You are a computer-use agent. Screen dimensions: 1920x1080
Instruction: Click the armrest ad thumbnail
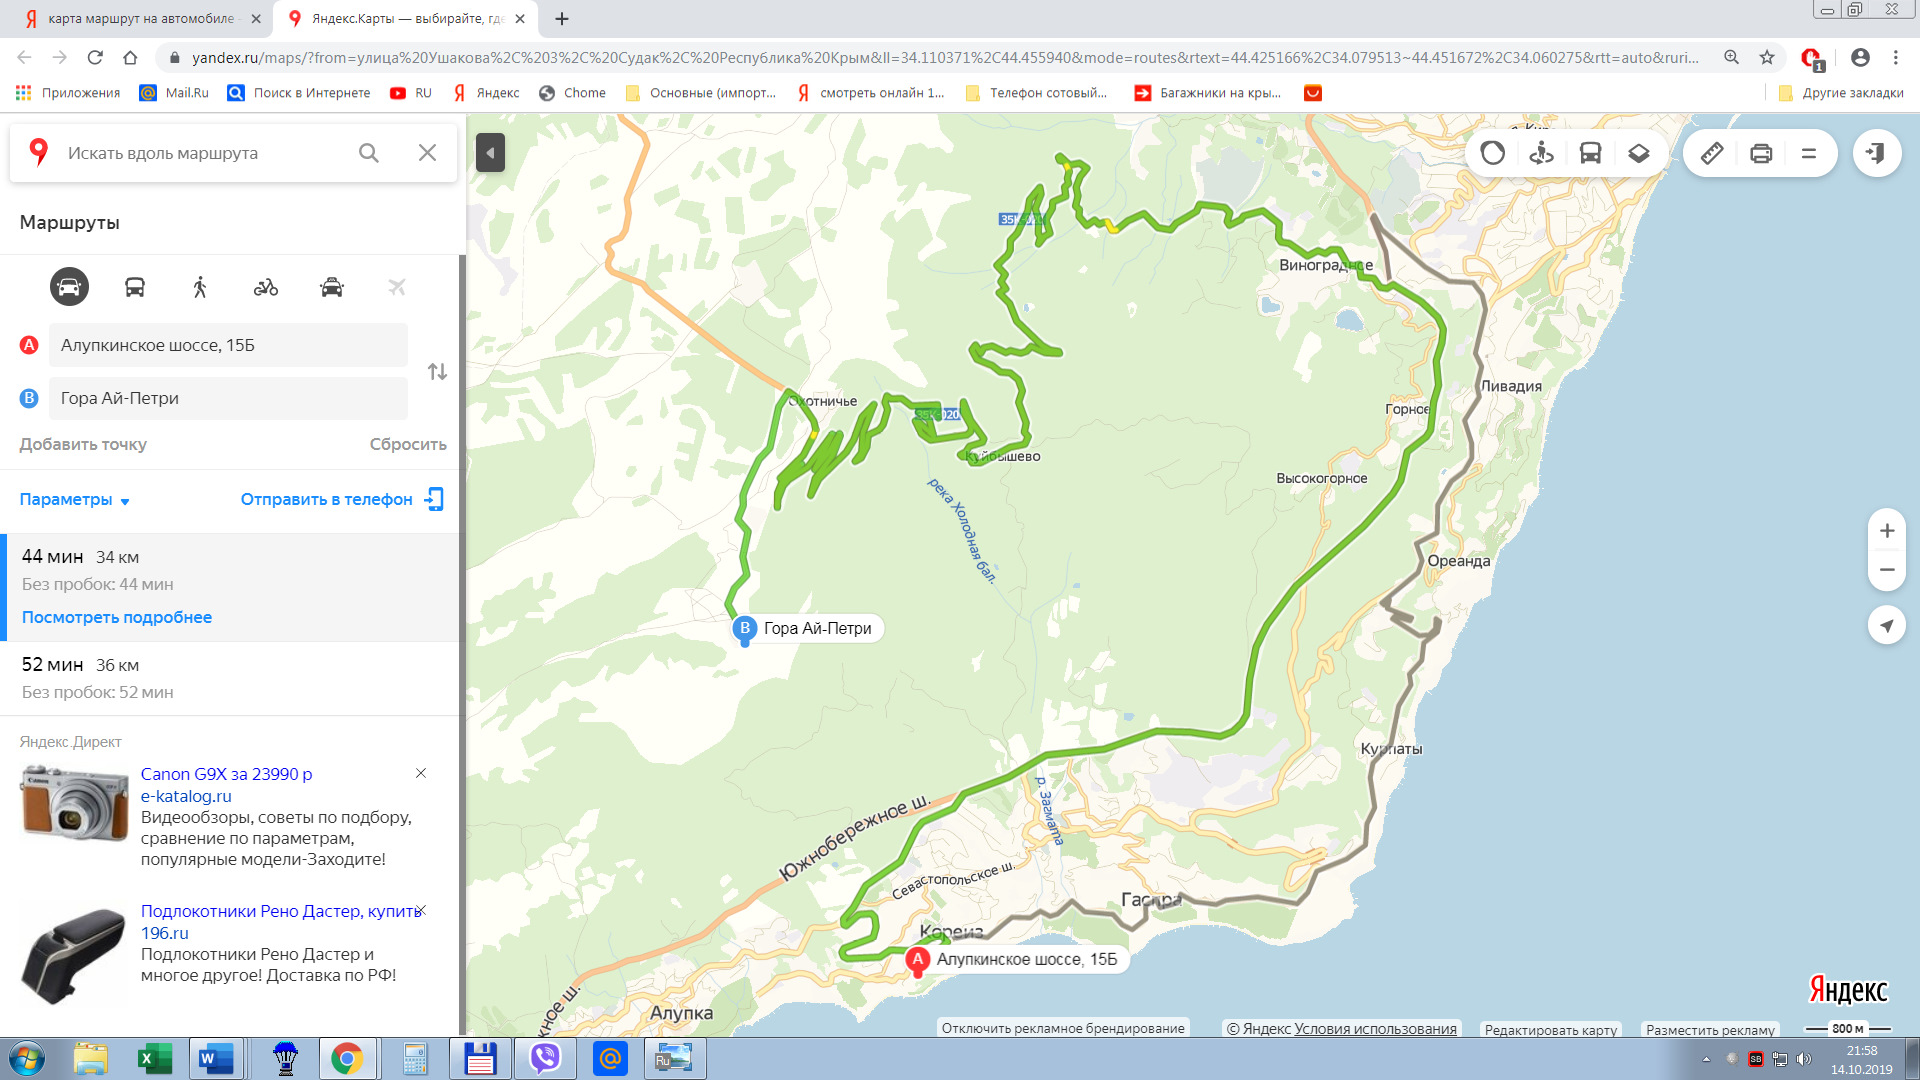pyautogui.click(x=74, y=955)
